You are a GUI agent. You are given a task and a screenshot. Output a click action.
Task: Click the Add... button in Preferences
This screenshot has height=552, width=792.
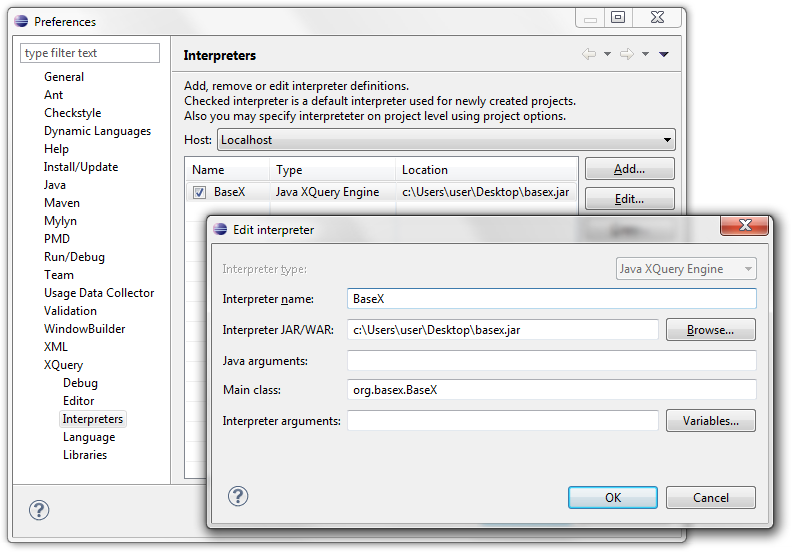click(x=629, y=169)
